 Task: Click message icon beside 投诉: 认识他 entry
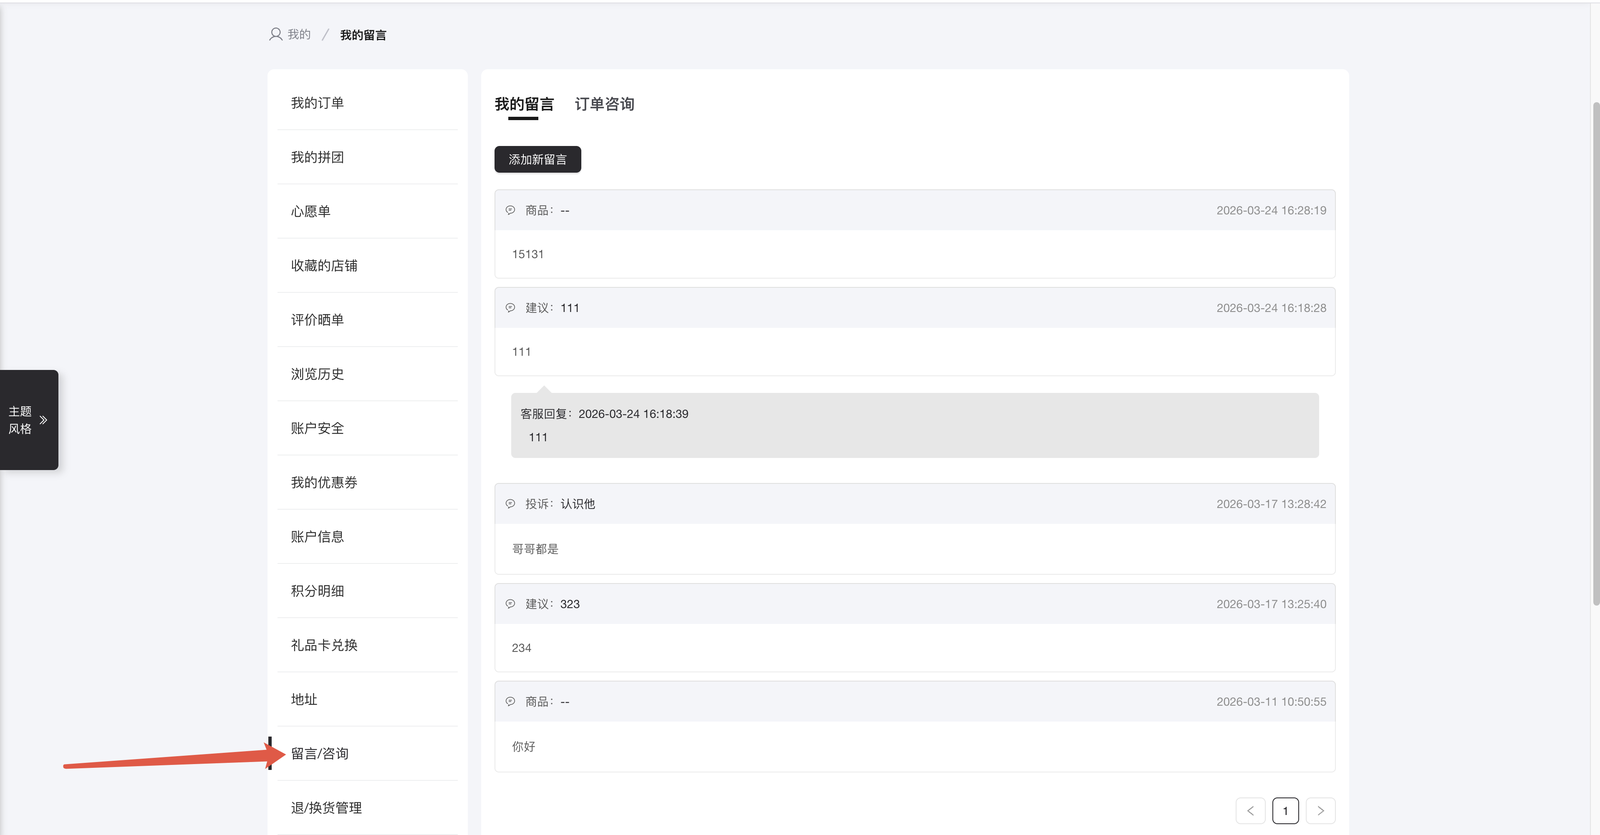tap(510, 504)
